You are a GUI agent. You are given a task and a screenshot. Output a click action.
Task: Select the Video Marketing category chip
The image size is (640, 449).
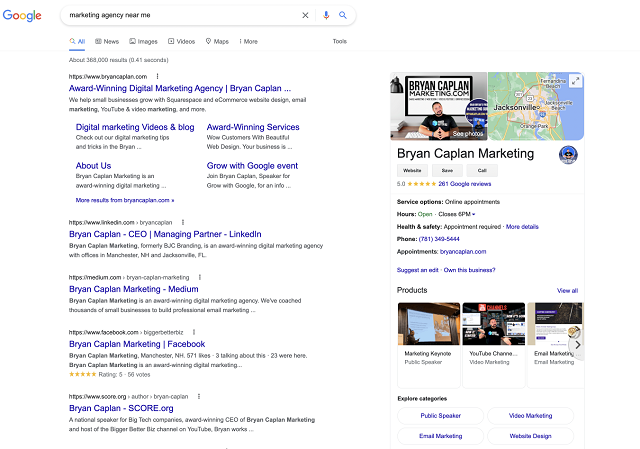(x=530, y=416)
